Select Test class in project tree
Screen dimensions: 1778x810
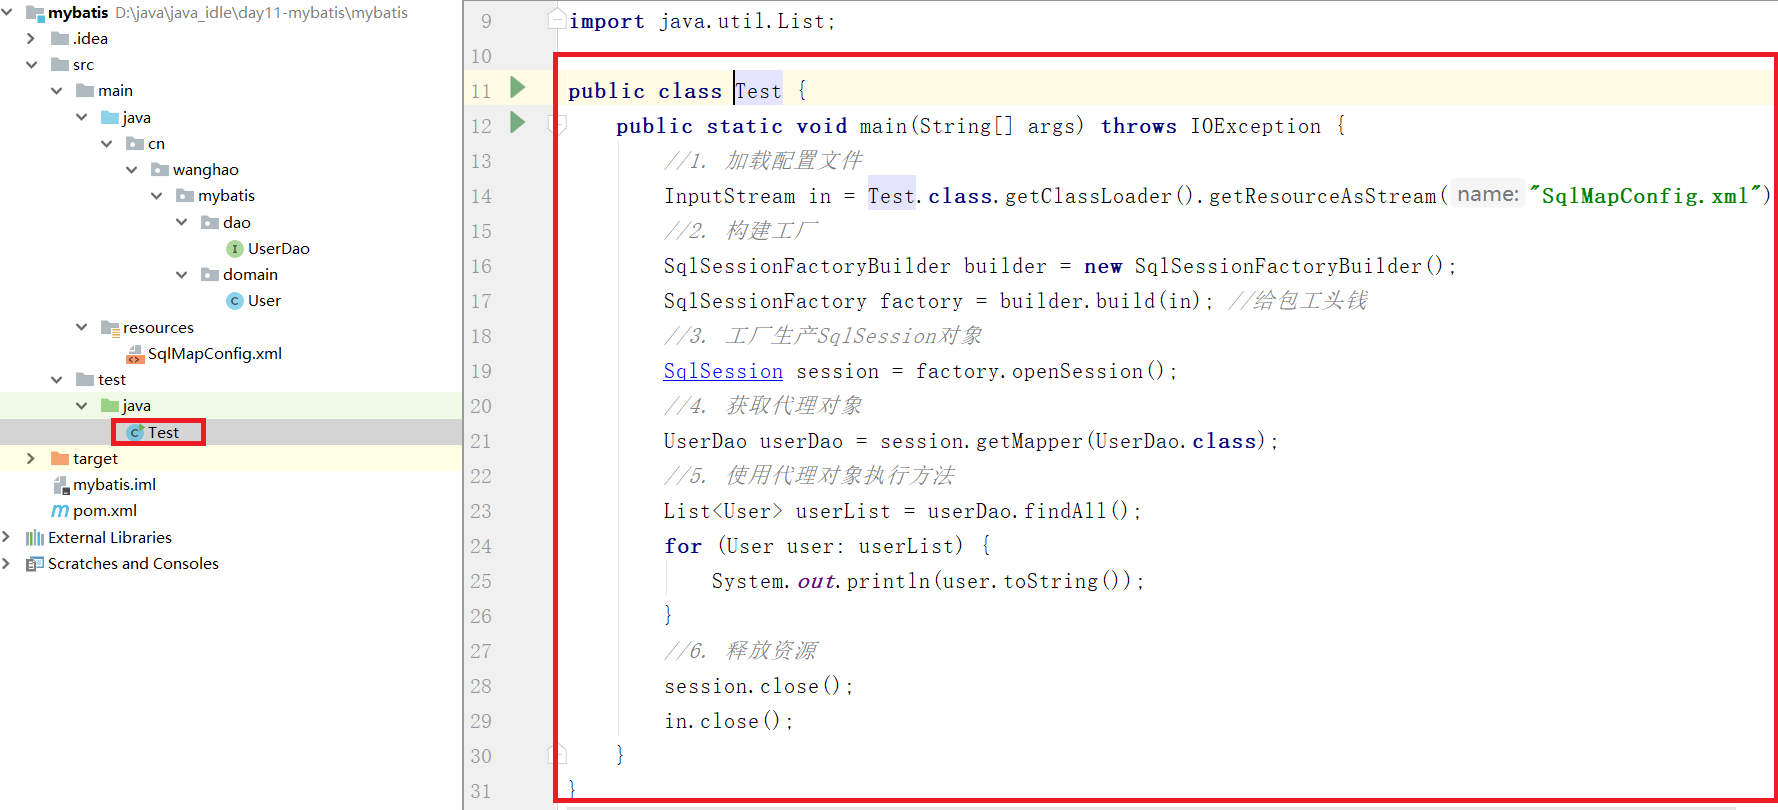pyautogui.click(x=163, y=432)
